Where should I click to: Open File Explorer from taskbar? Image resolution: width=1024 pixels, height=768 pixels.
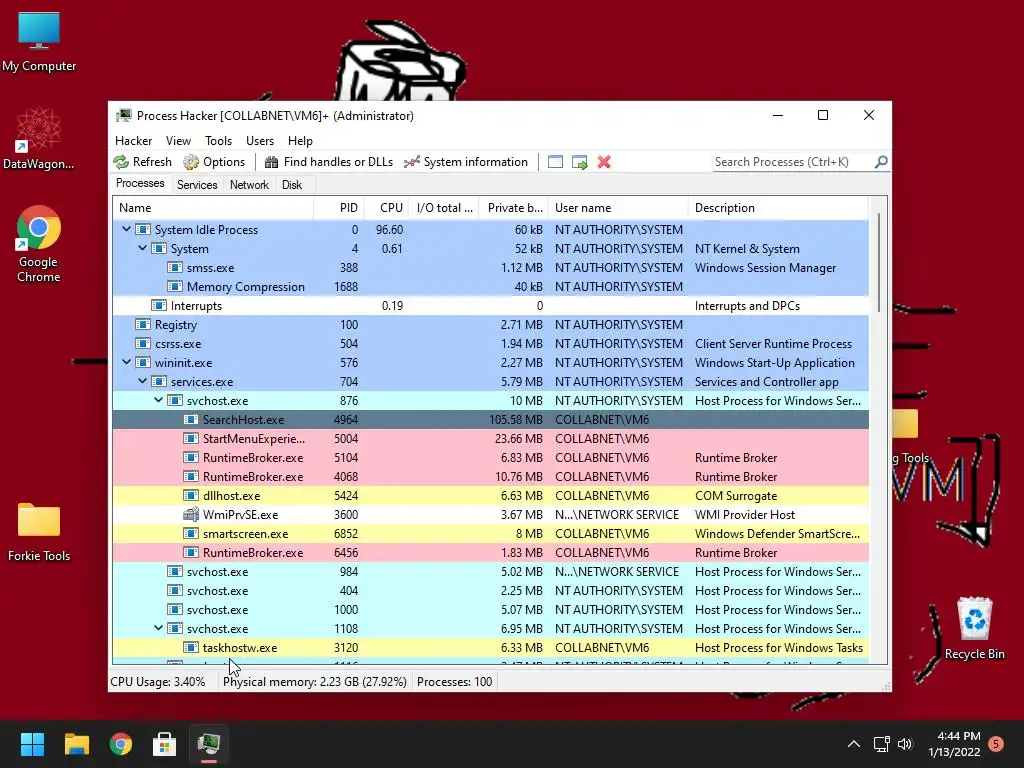point(76,744)
